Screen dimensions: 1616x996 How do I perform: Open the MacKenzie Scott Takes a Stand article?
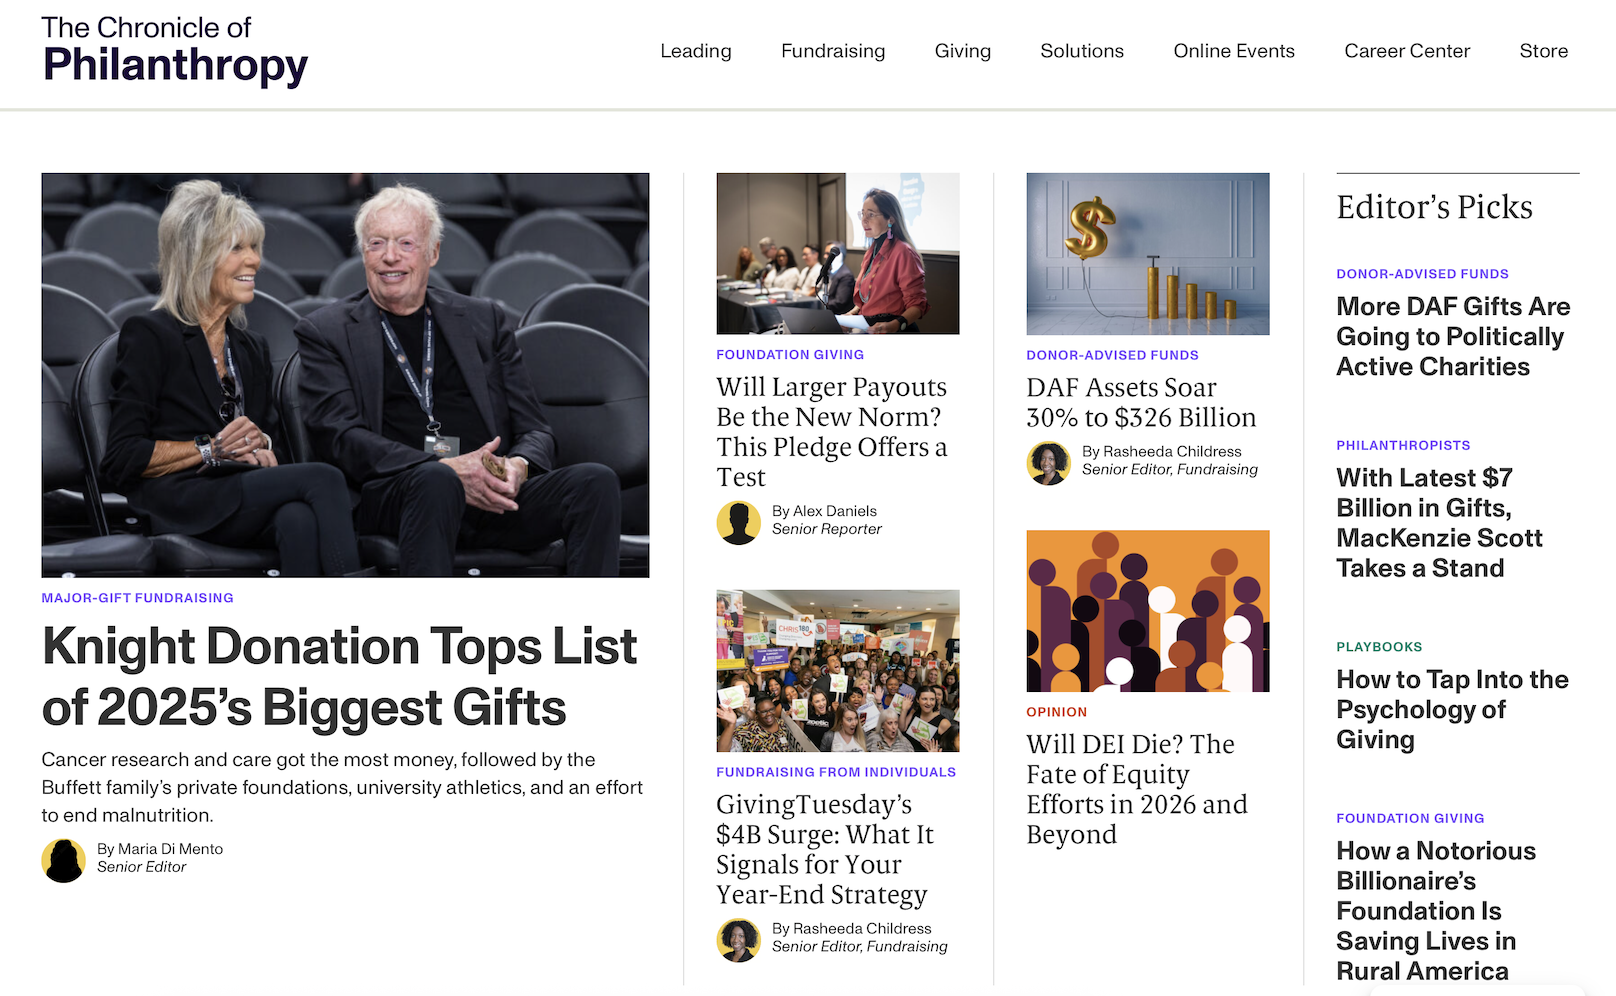1439,523
